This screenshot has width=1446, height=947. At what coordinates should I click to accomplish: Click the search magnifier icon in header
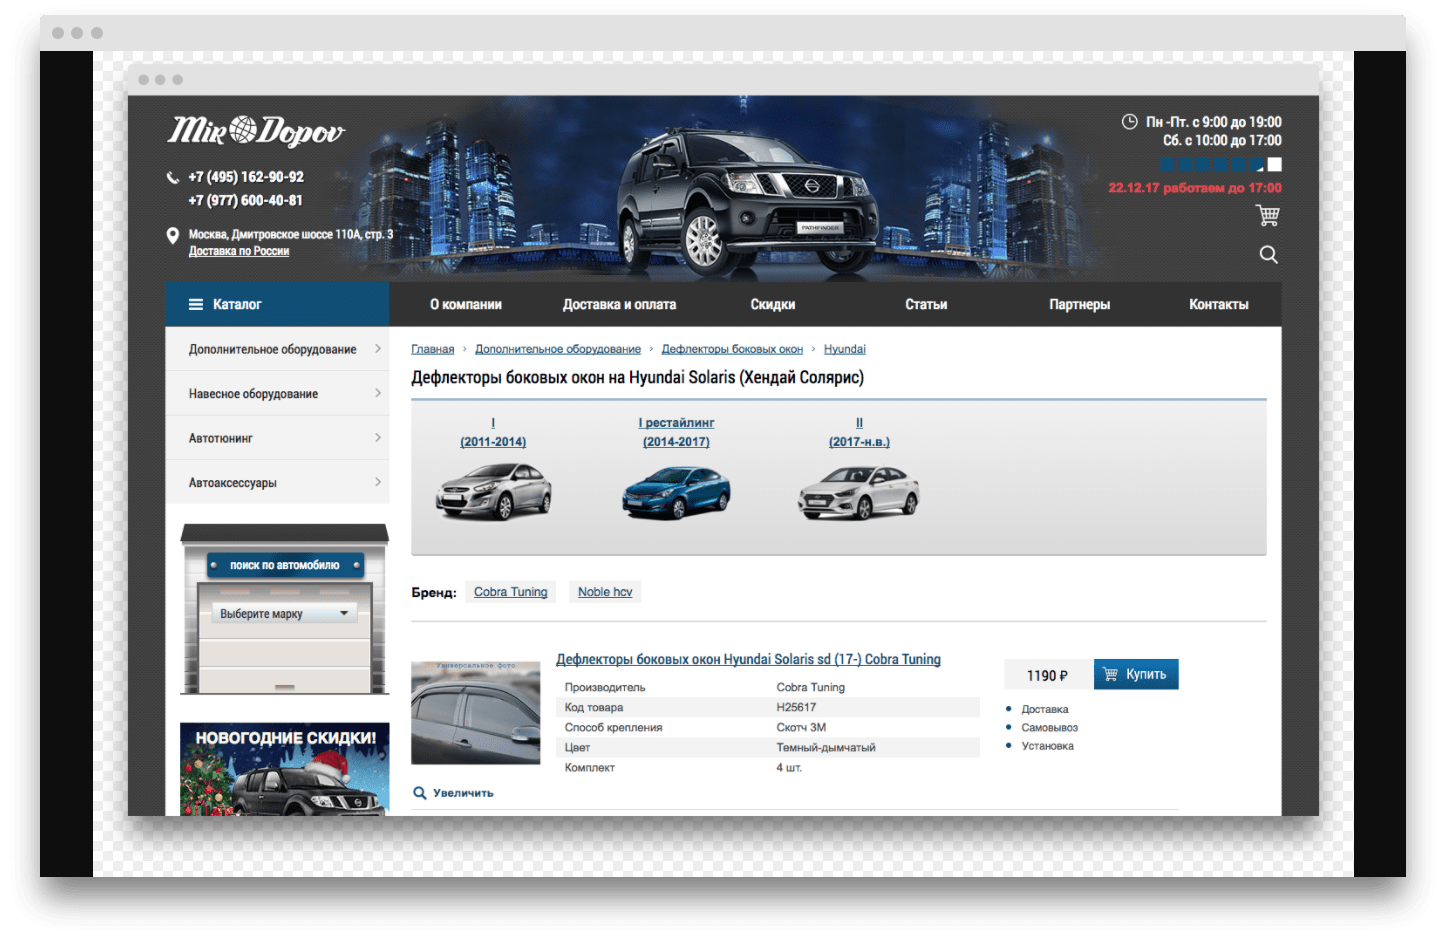[1268, 254]
